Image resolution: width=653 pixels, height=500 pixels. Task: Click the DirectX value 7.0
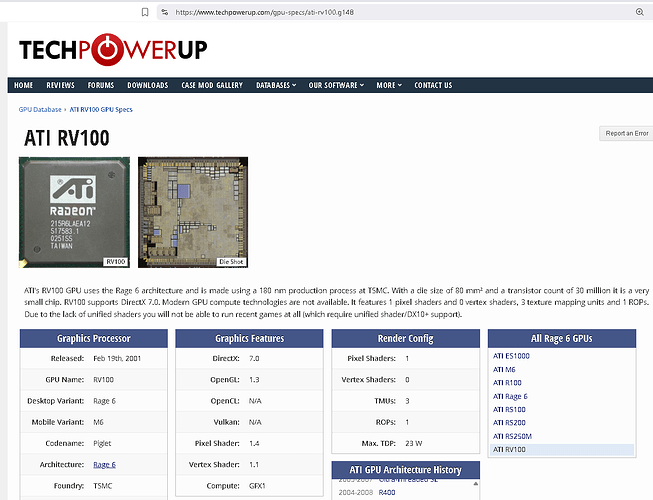(x=254, y=358)
